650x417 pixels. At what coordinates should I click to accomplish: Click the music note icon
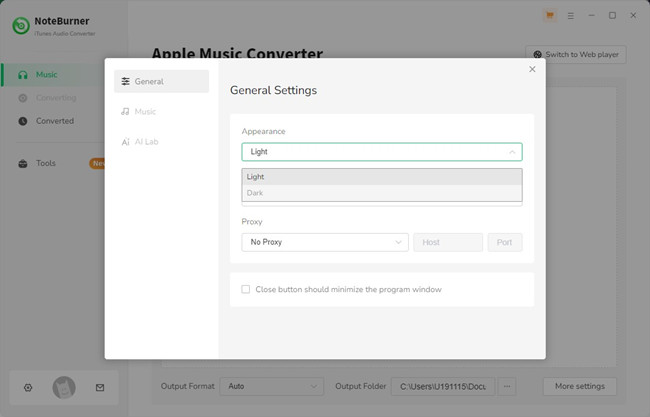pyautogui.click(x=125, y=112)
